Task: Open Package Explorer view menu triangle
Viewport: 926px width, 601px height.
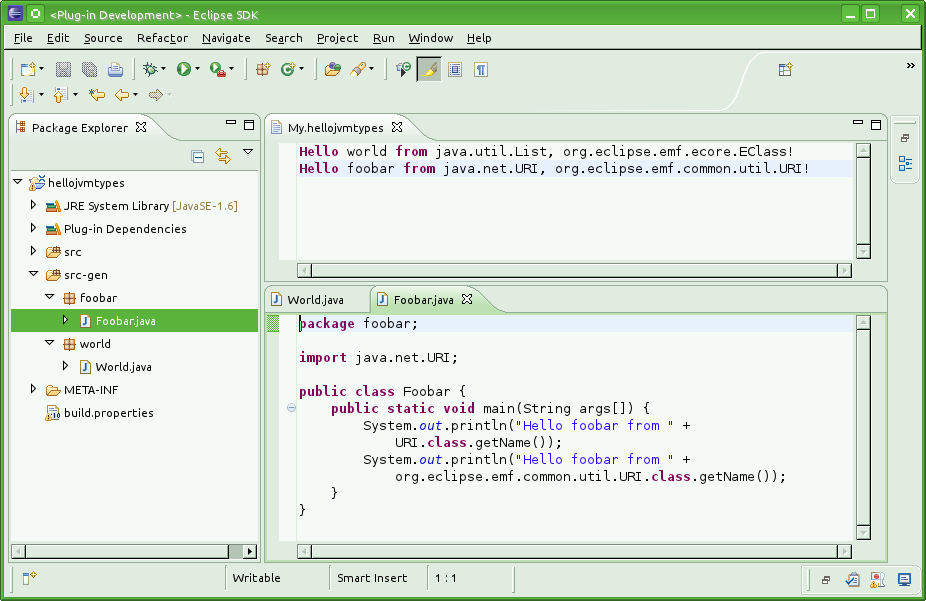Action: [x=248, y=153]
